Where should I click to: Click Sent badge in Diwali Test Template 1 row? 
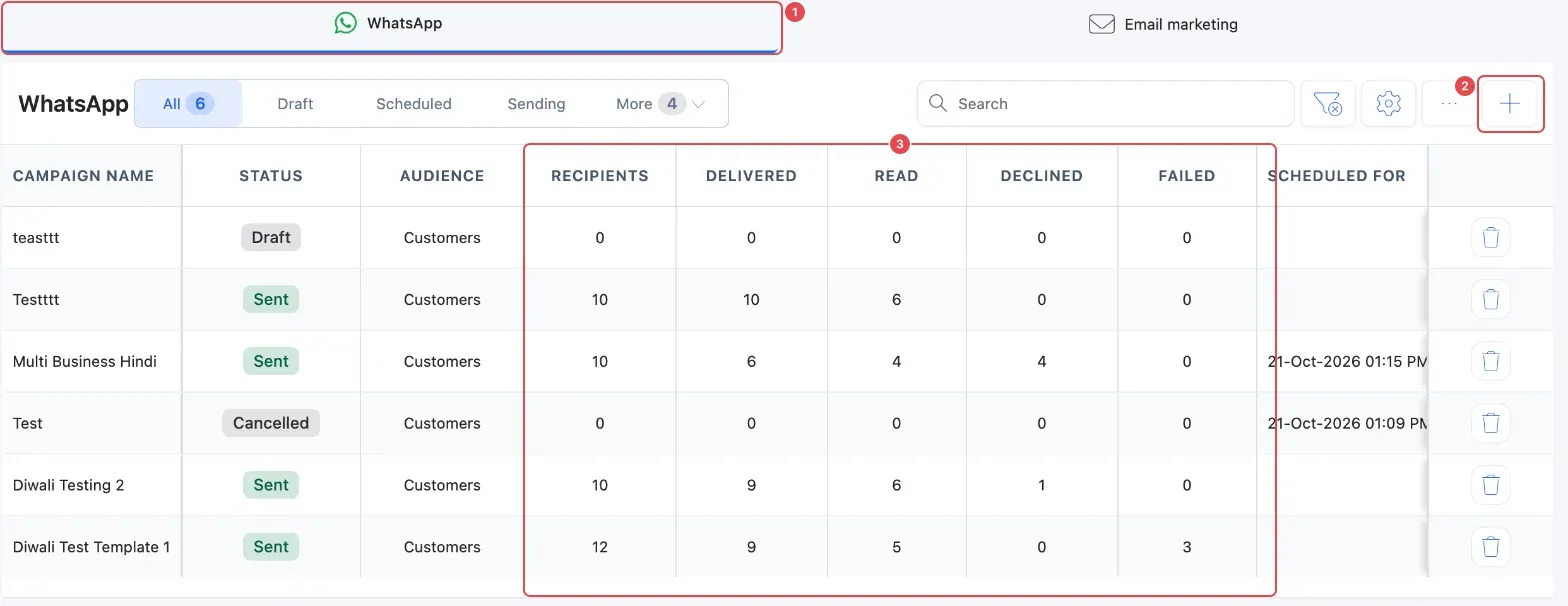coord(271,547)
